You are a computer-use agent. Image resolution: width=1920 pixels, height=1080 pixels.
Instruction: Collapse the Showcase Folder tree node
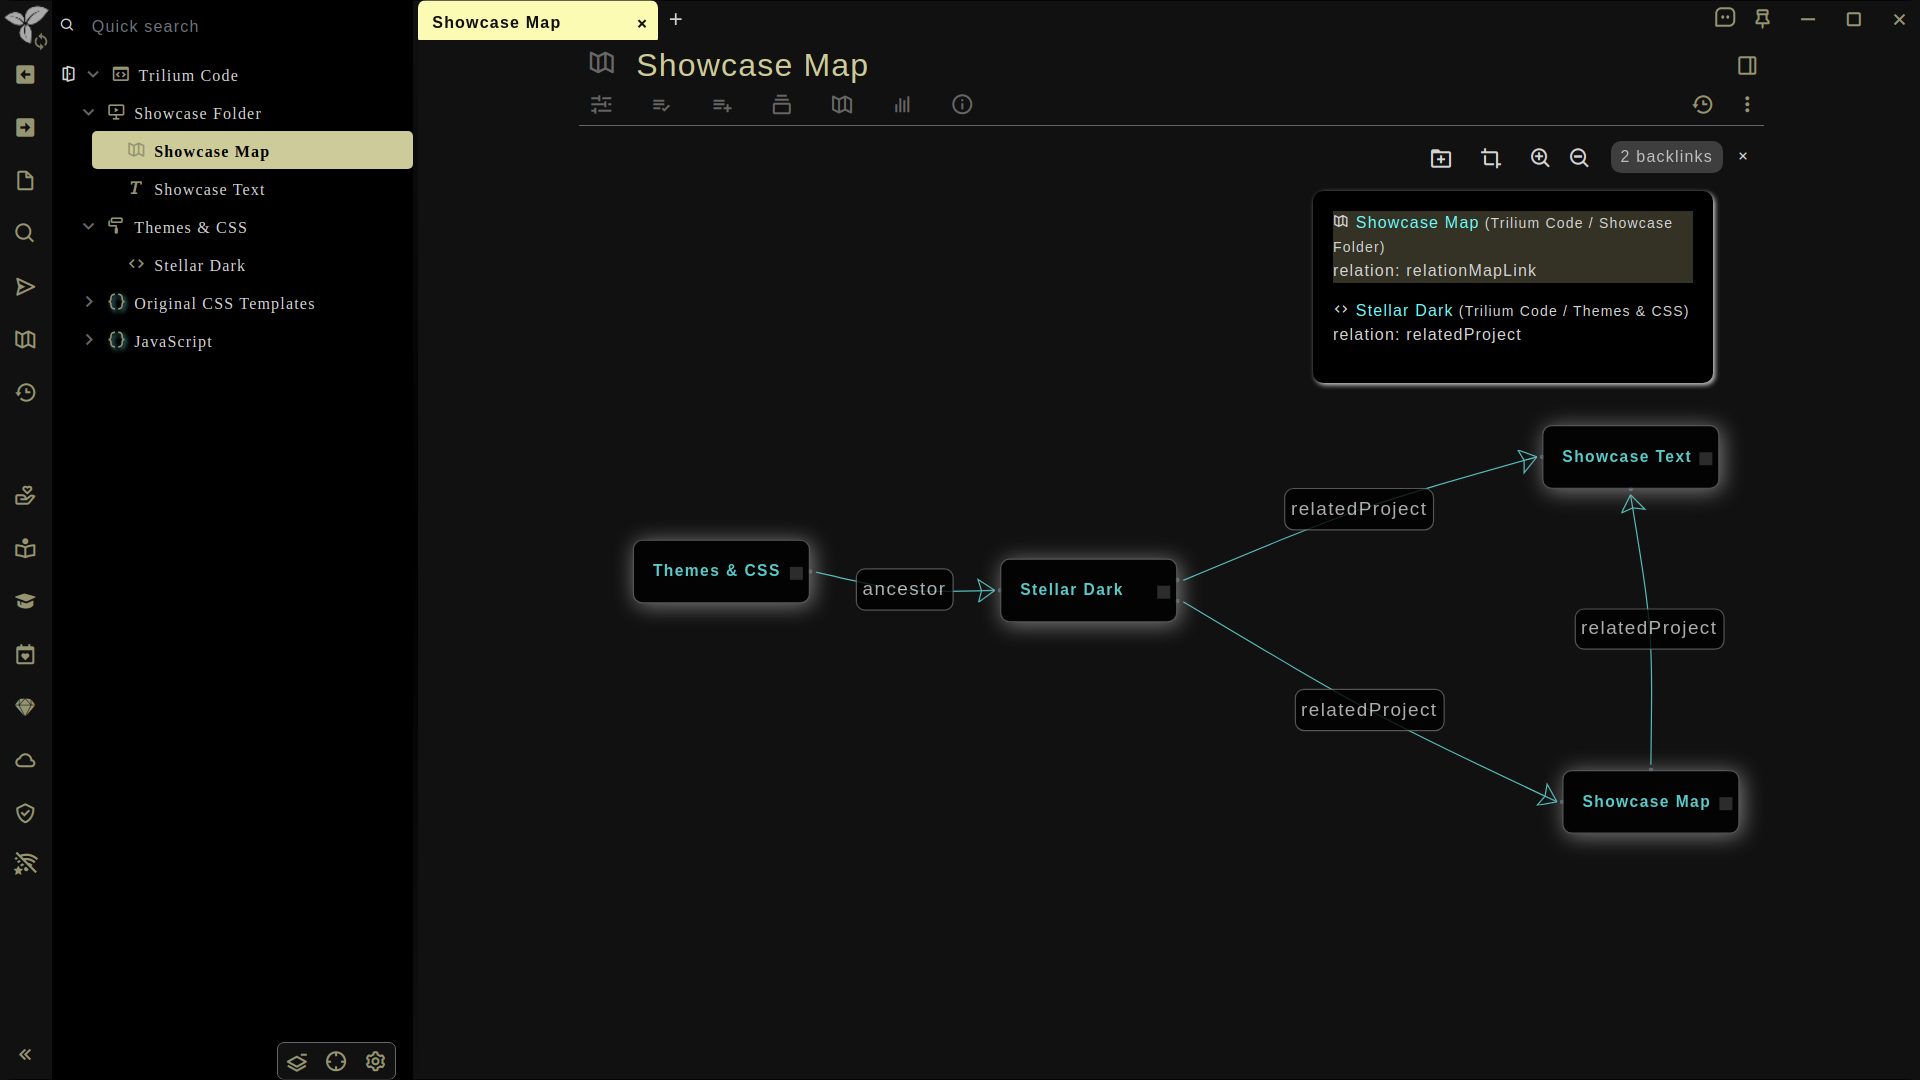tap(89, 113)
